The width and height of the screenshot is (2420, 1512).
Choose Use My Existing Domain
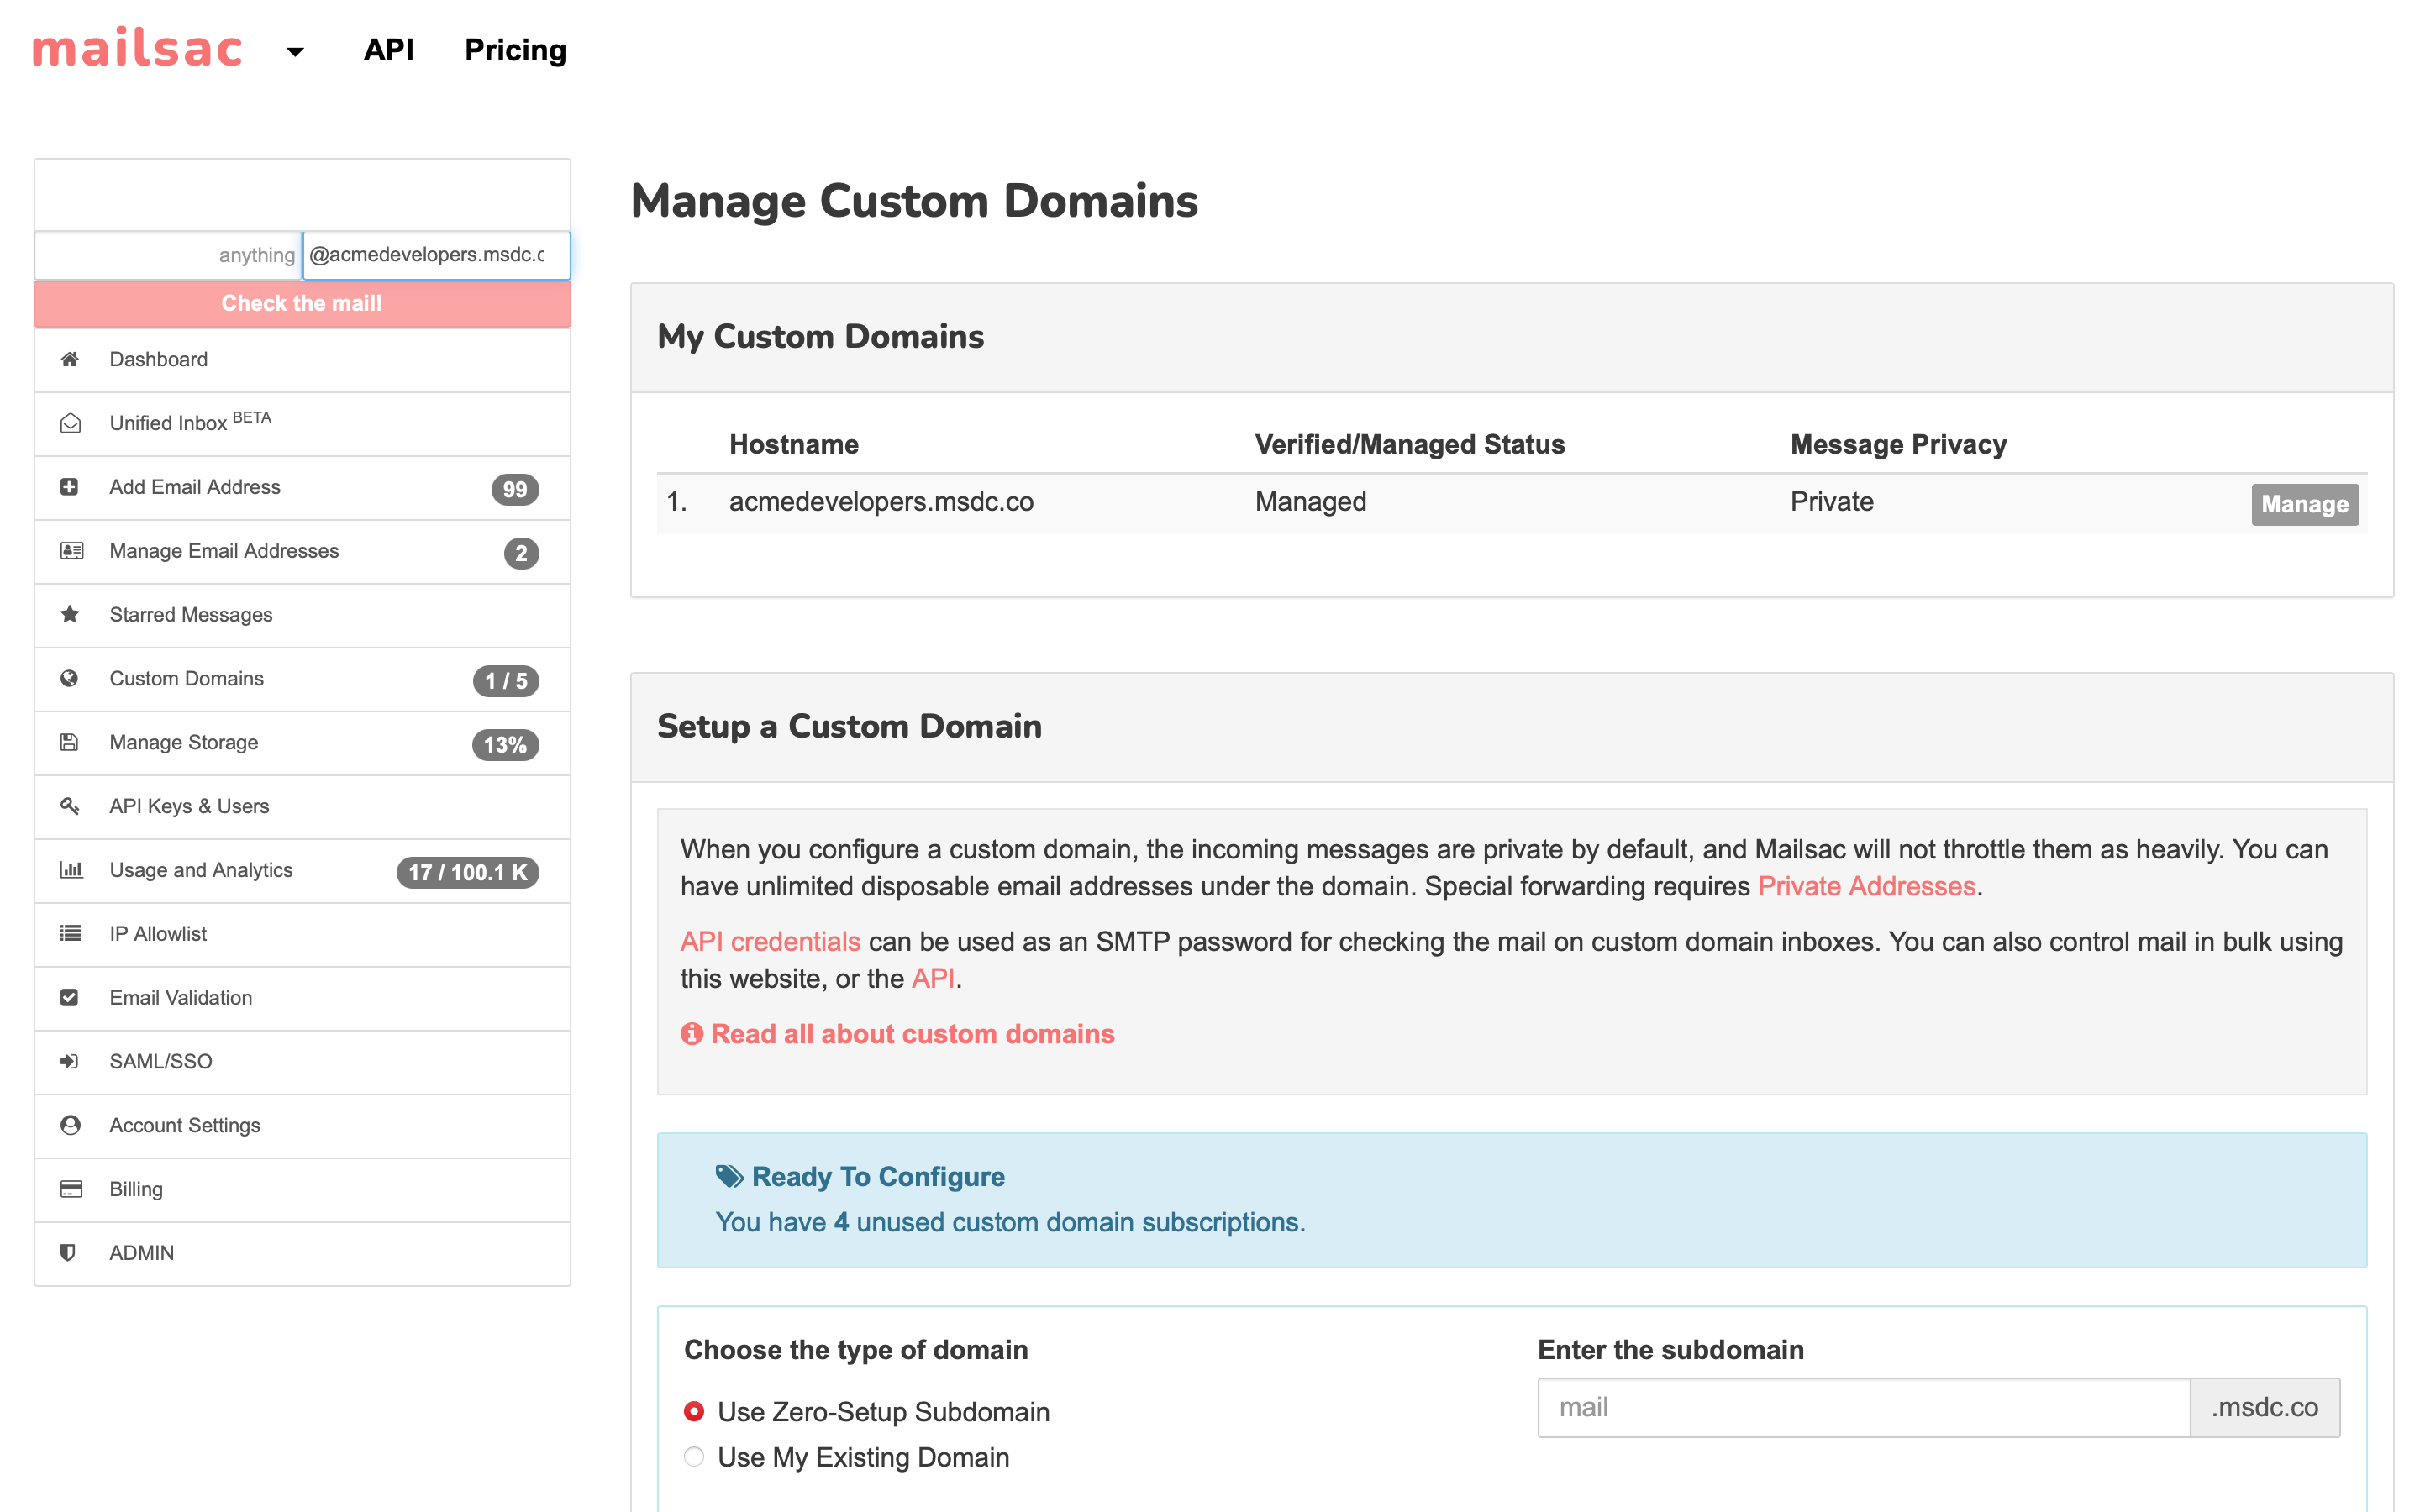[693, 1457]
